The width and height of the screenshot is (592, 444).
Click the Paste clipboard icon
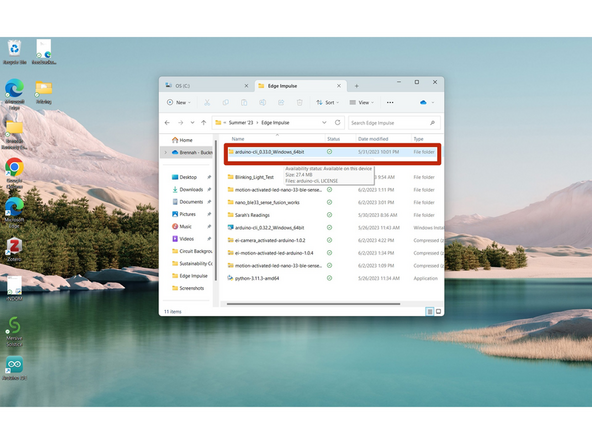[x=244, y=102]
